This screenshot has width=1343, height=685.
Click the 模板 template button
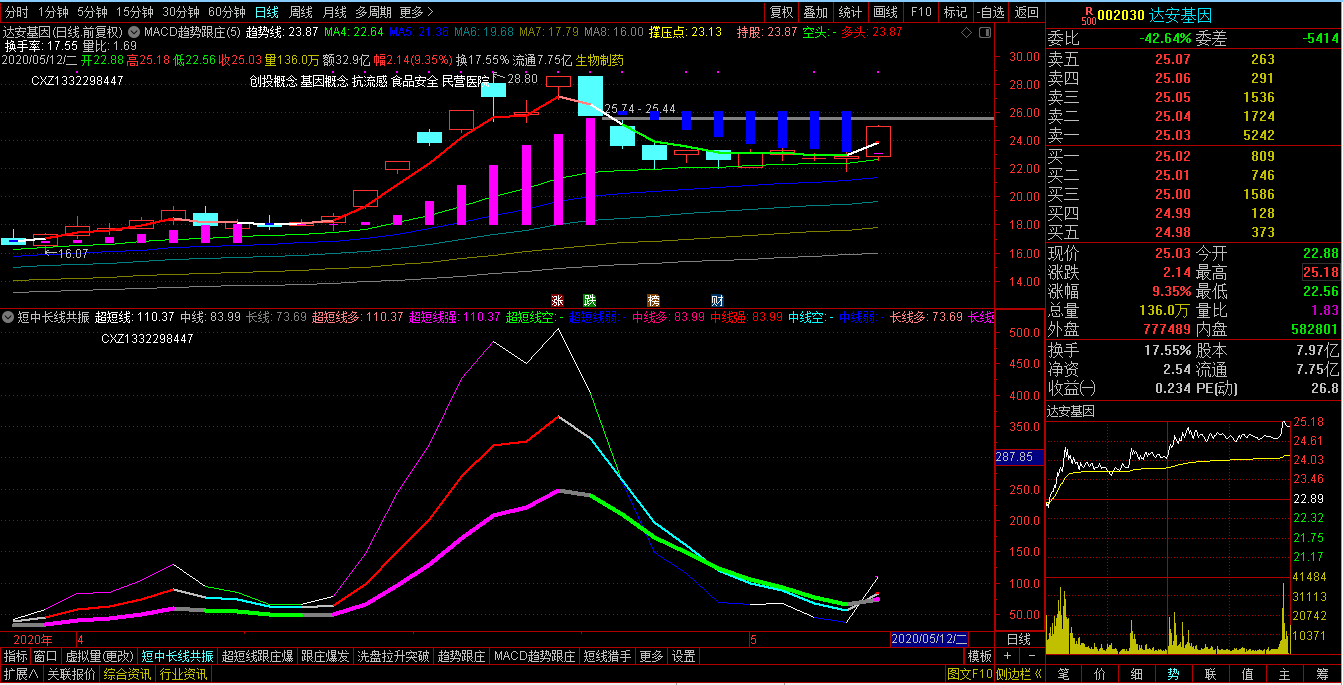point(979,657)
